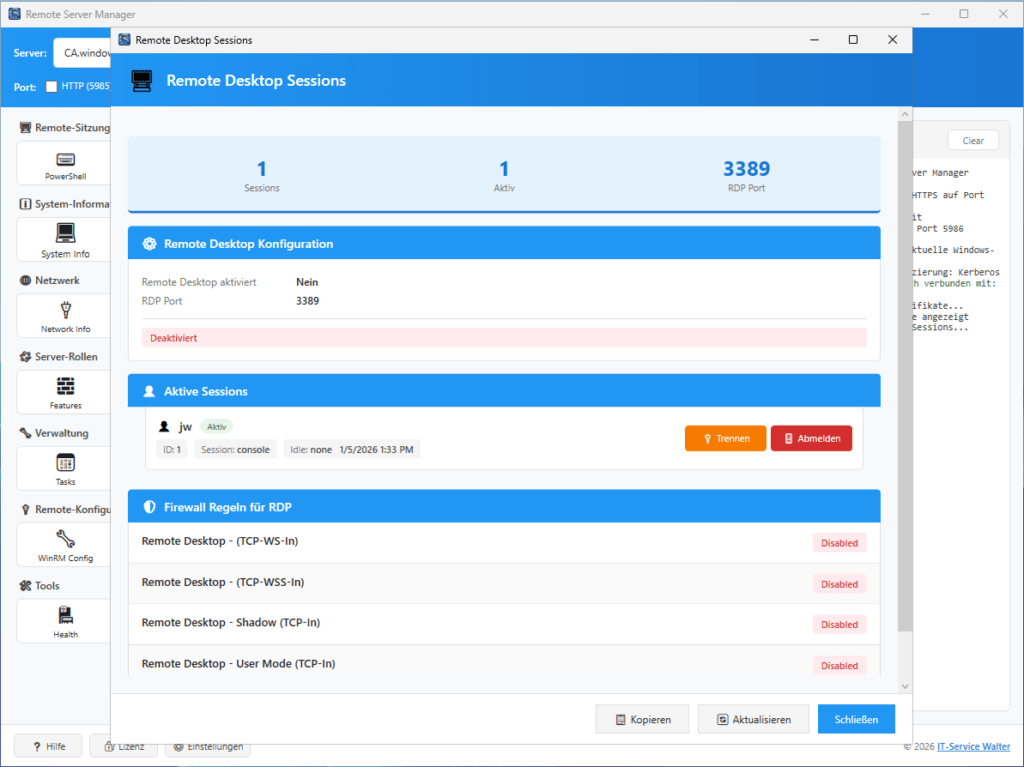Check the HTTP (5985) checkbox
This screenshot has height=767, width=1024.
coord(50,86)
